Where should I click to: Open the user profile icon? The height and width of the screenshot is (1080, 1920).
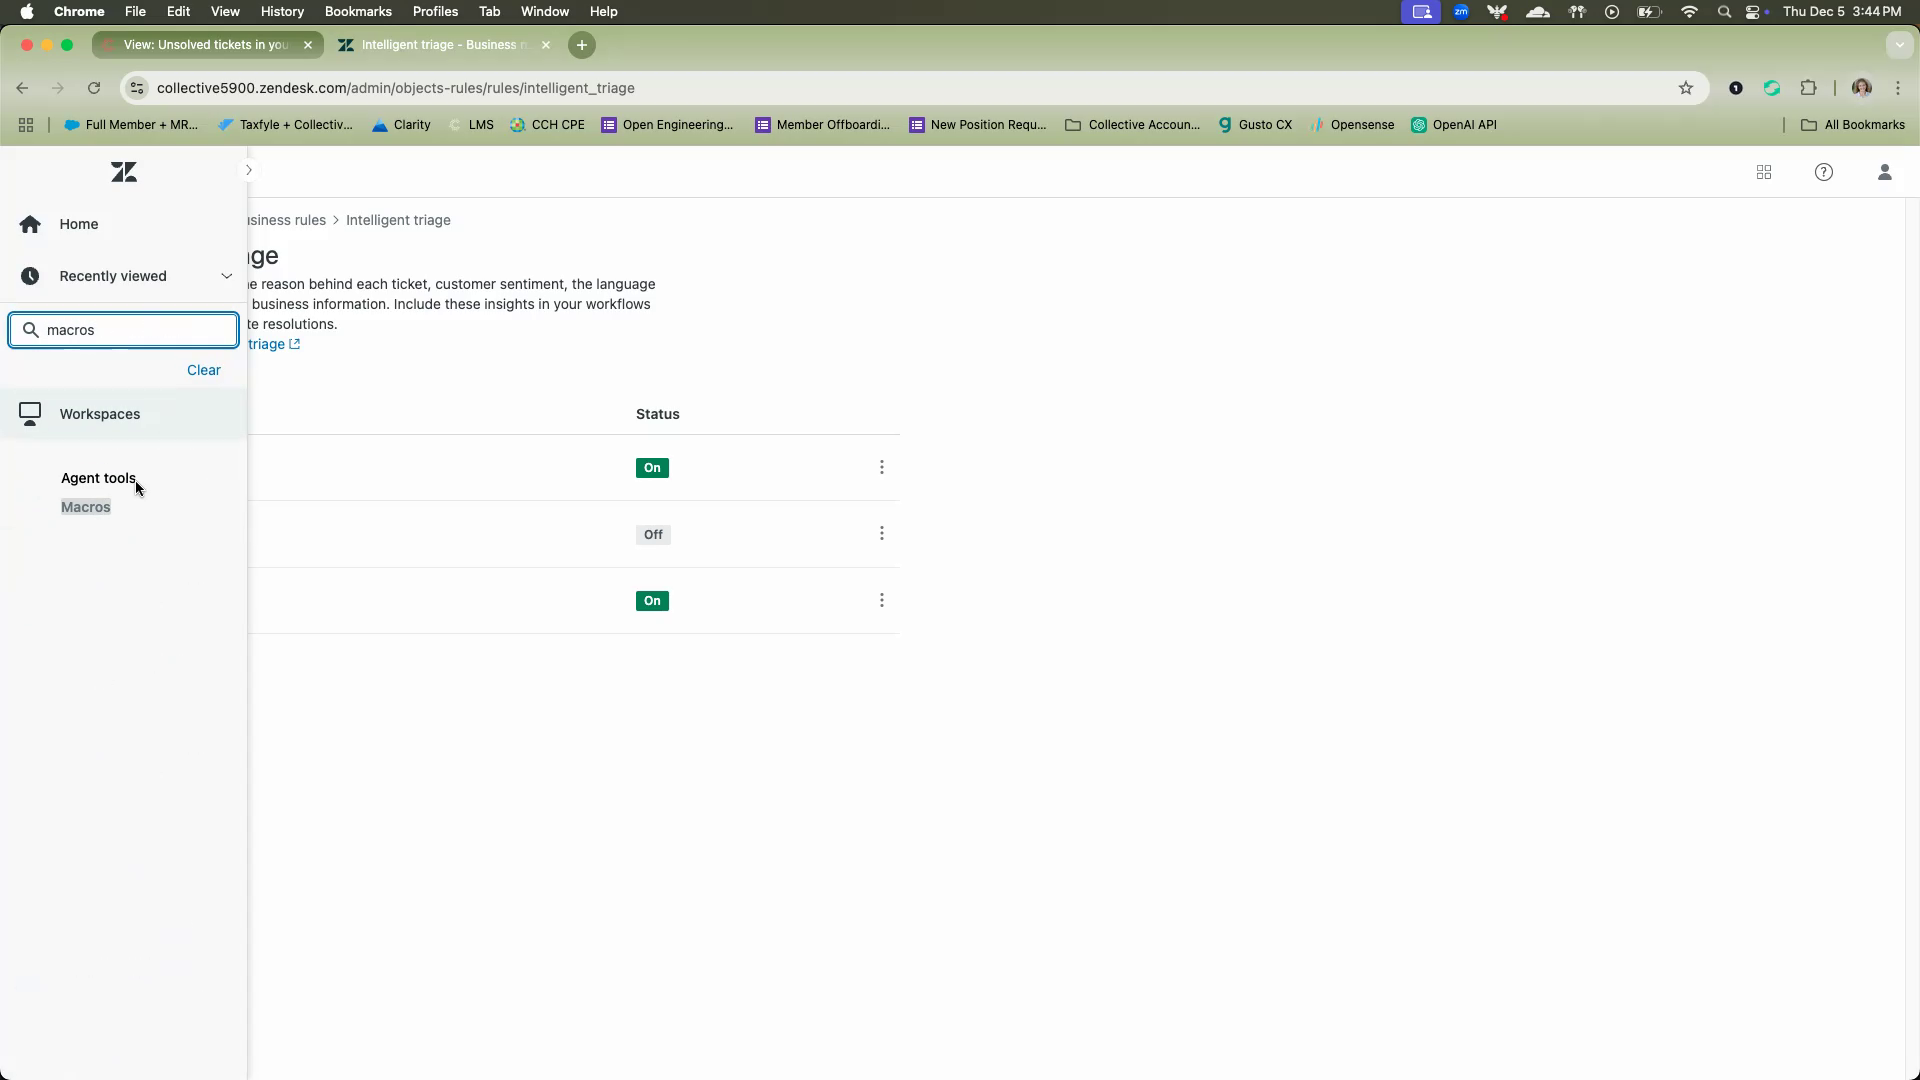pyautogui.click(x=1885, y=172)
